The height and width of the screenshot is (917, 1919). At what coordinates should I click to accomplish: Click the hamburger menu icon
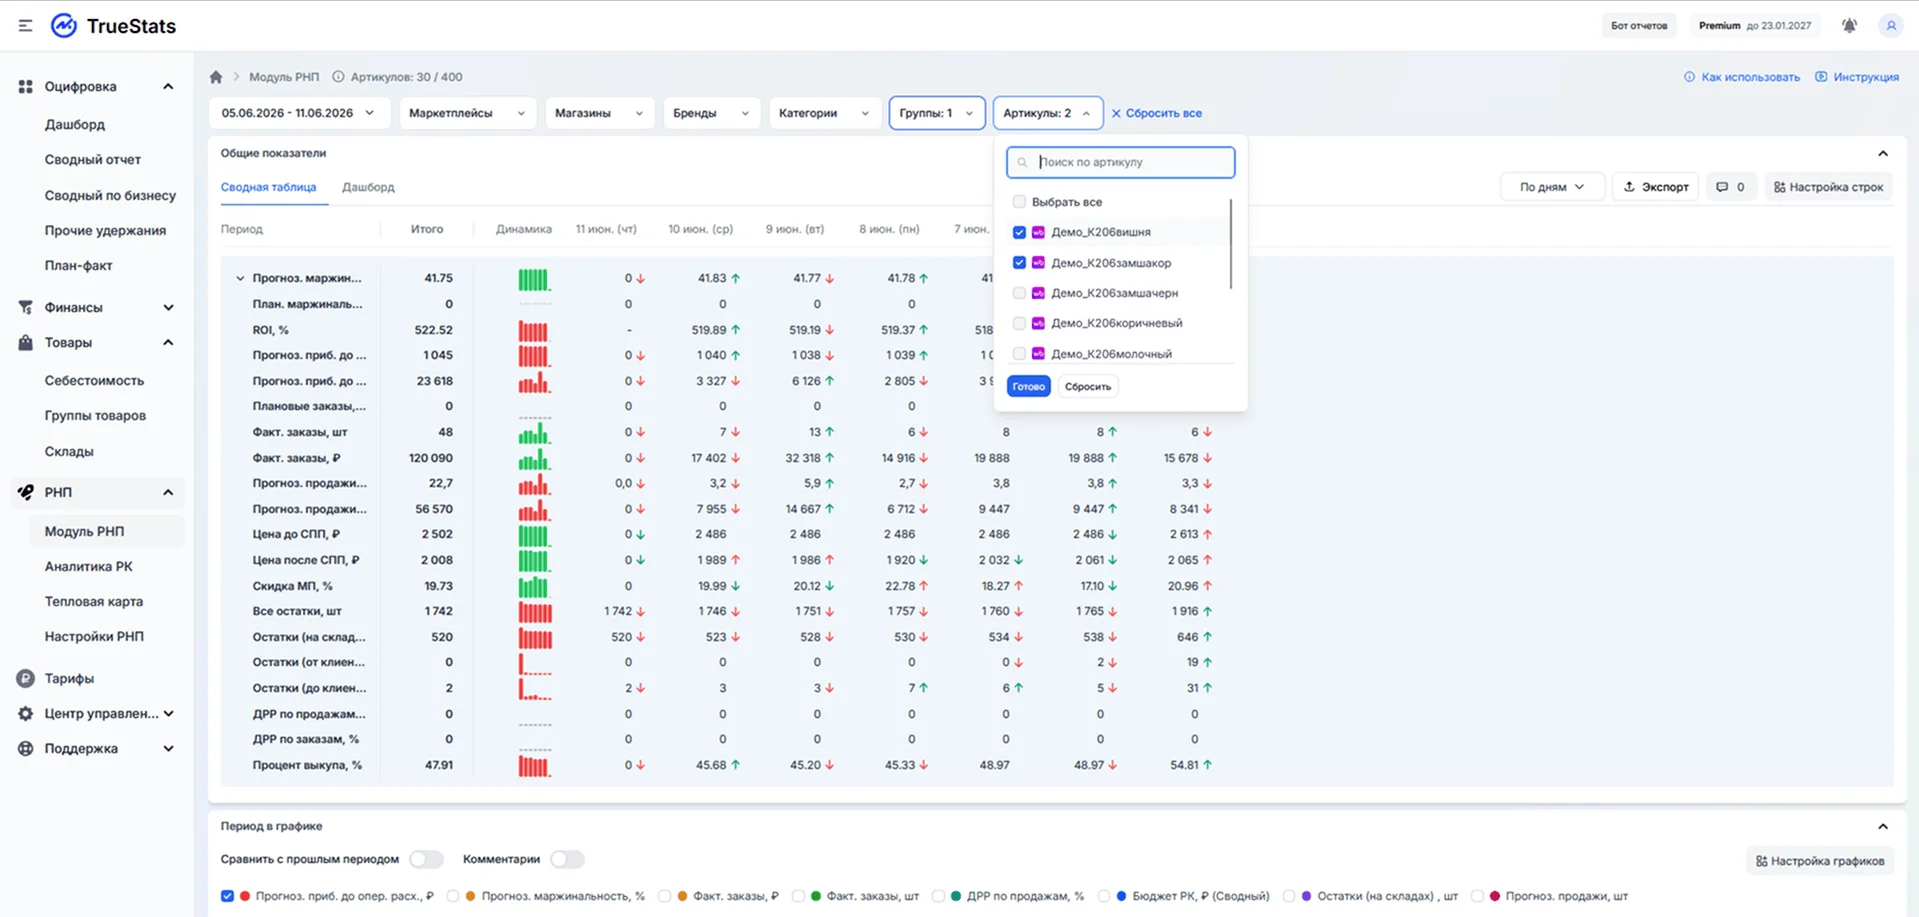click(x=25, y=26)
